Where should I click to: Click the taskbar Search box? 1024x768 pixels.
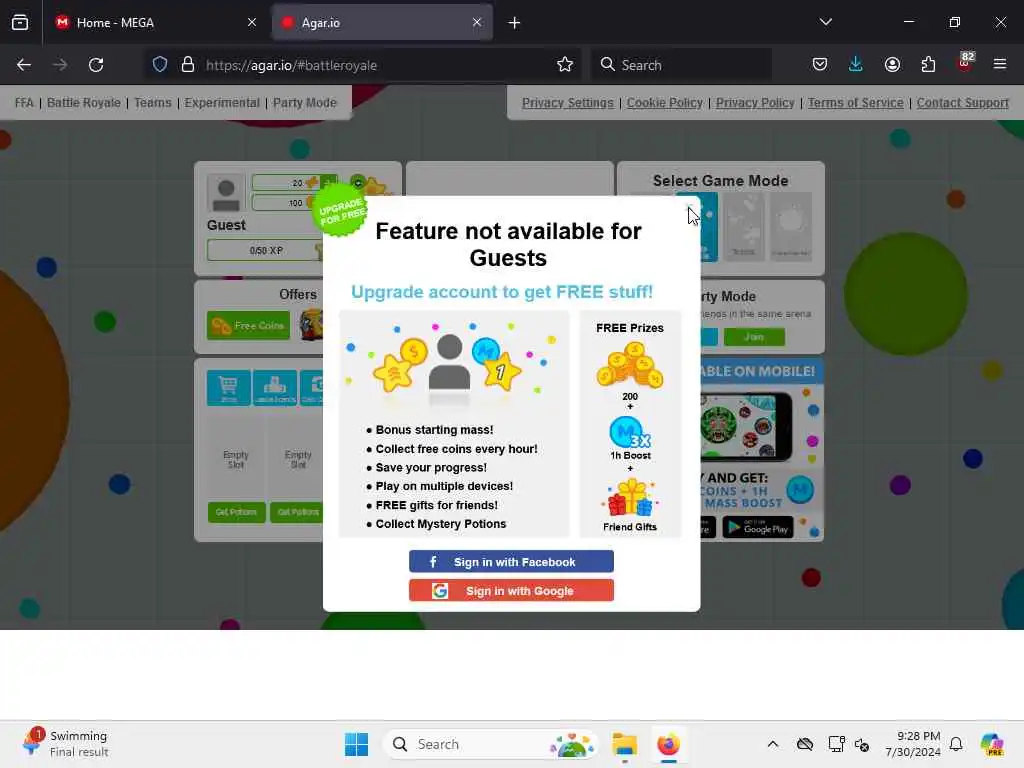(x=491, y=744)
